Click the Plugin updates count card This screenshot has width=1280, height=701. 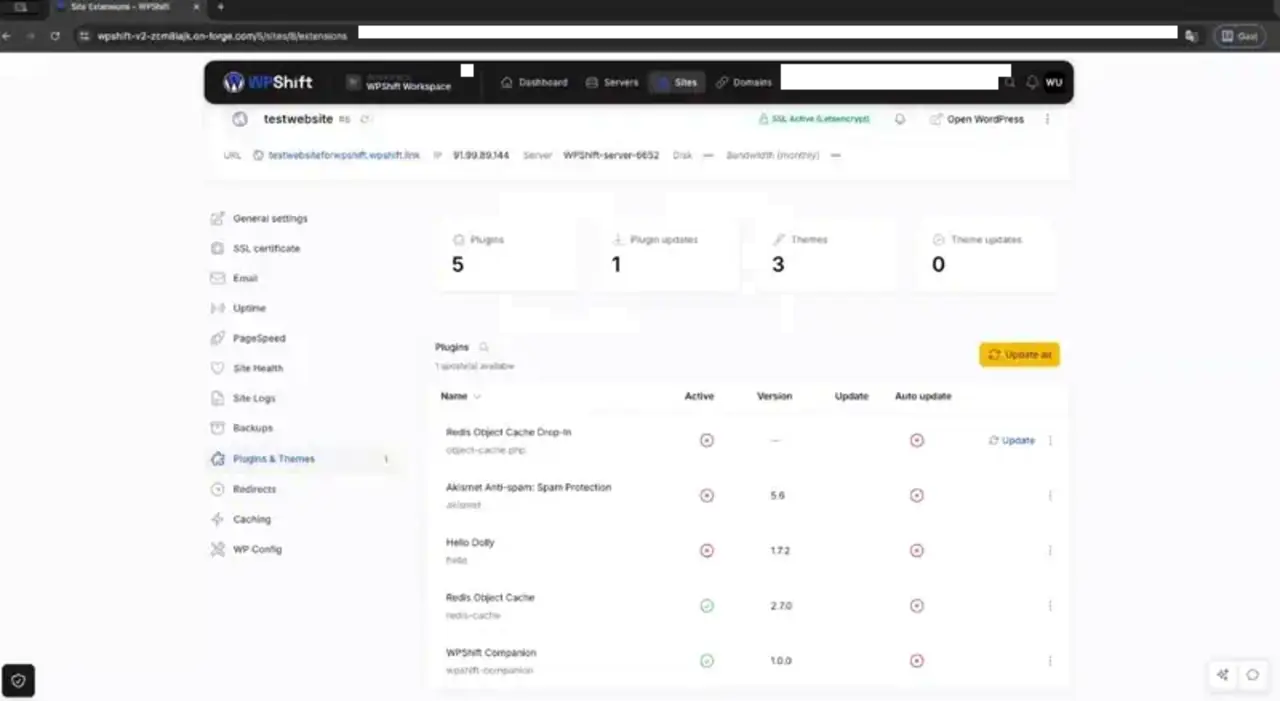(667, 255)
